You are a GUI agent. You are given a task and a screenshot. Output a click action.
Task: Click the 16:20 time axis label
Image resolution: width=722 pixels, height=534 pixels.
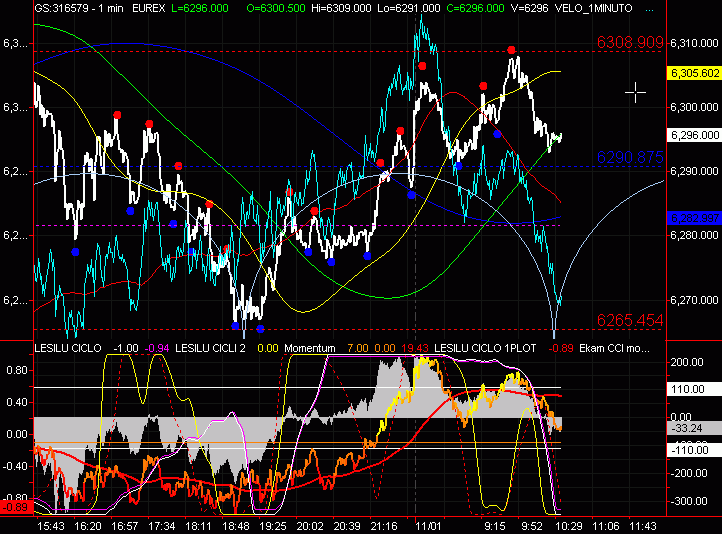[87, 526]
